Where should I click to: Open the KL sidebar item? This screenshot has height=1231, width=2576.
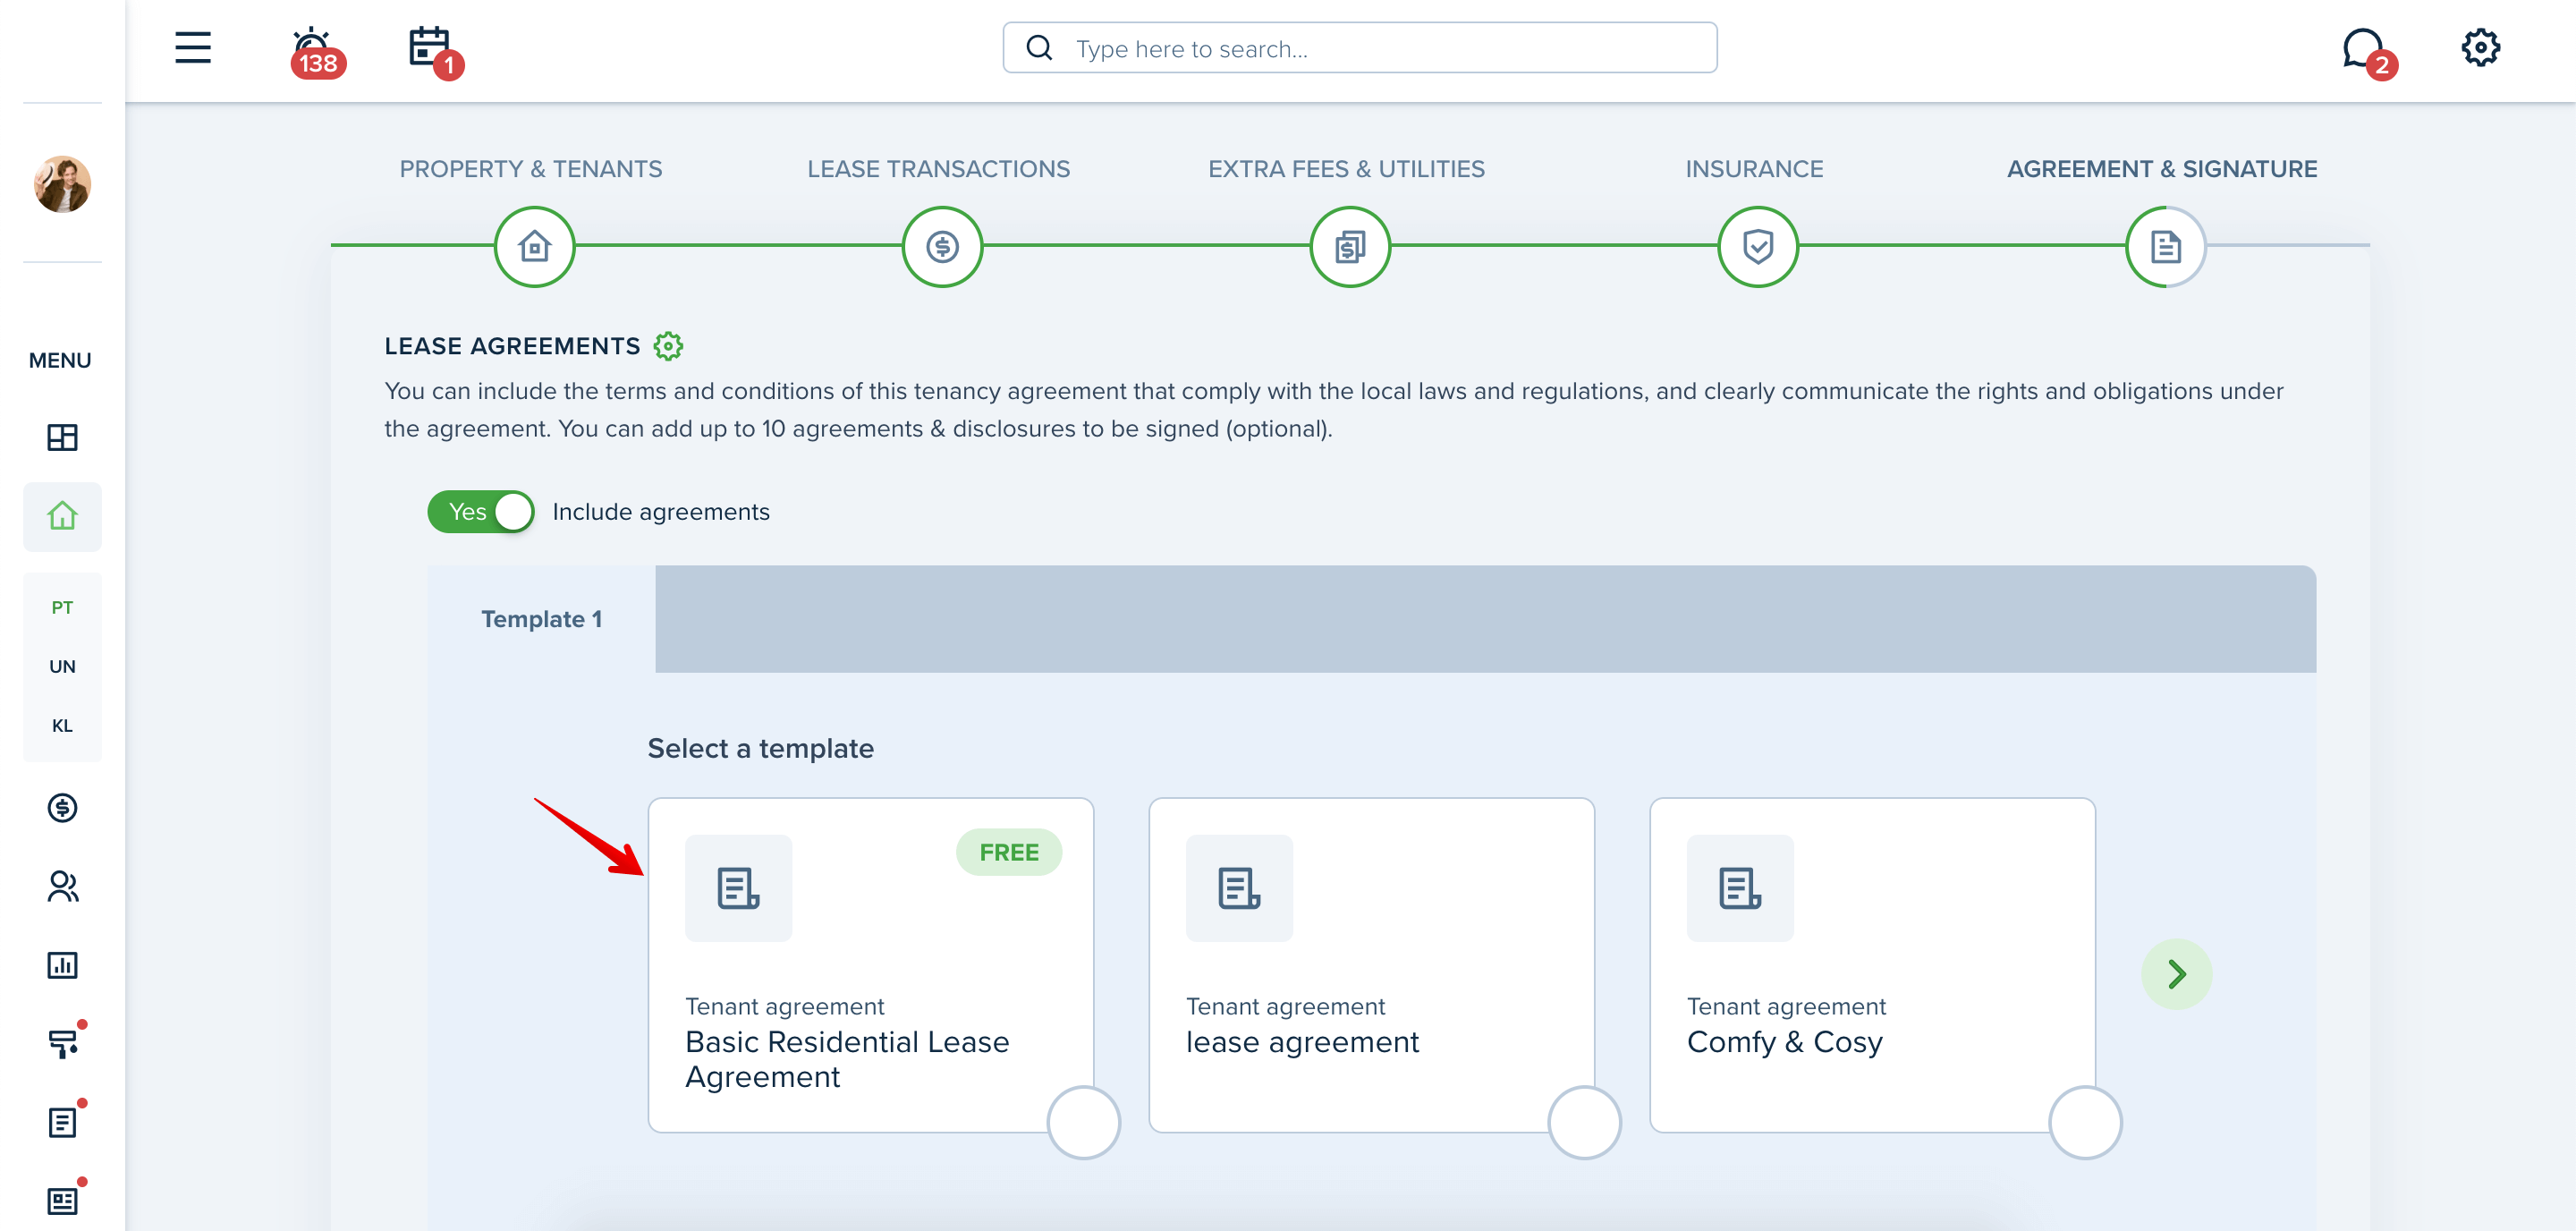tap(62, 725)
